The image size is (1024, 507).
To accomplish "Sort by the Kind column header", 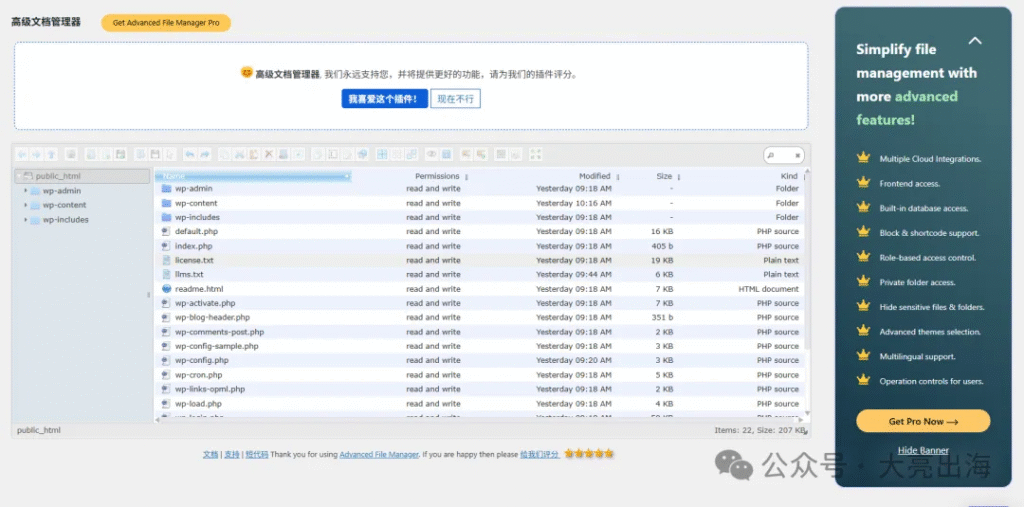I will [789, 176].
